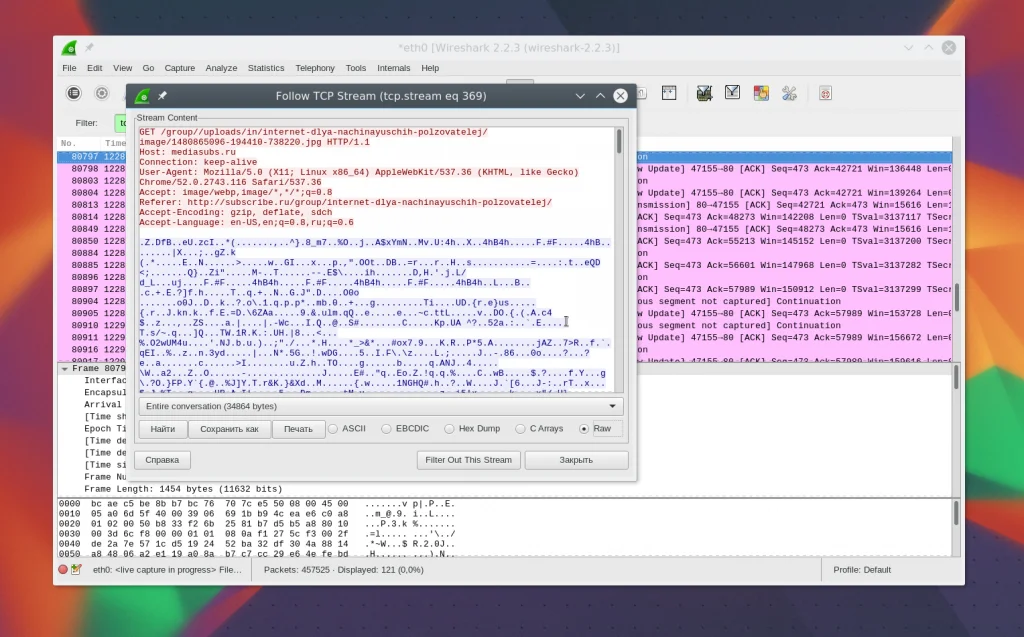
Task: Click the pin icon in main window title bar
Action: coord(89,47)
